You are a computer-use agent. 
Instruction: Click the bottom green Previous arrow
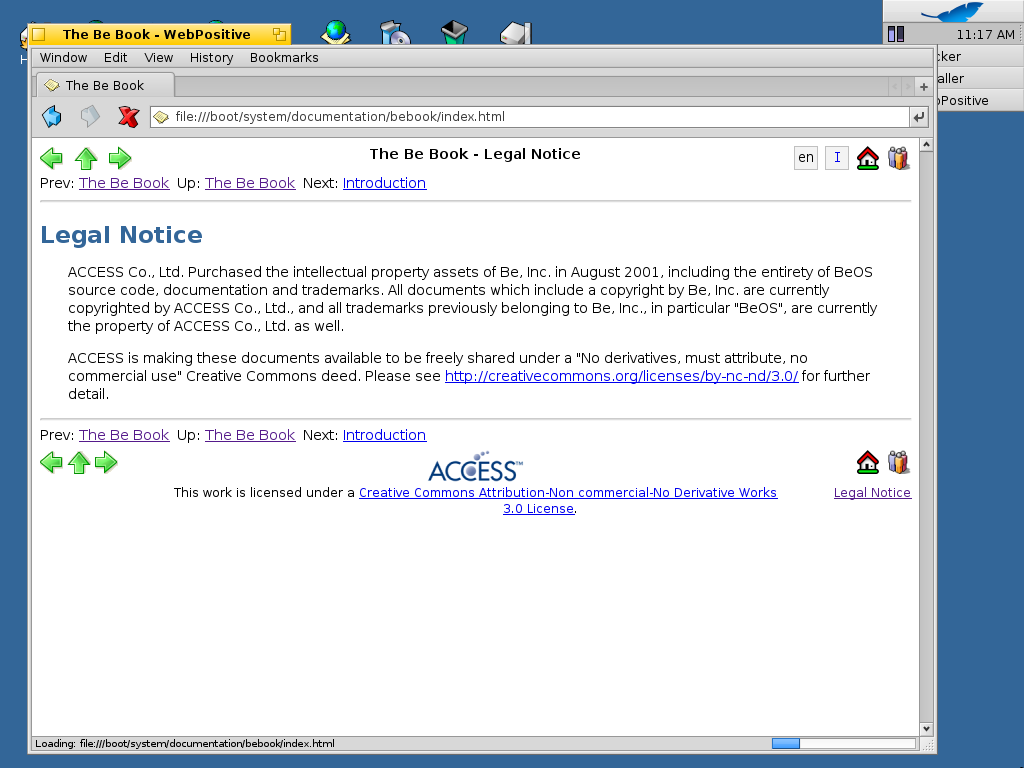pos(51,462)
